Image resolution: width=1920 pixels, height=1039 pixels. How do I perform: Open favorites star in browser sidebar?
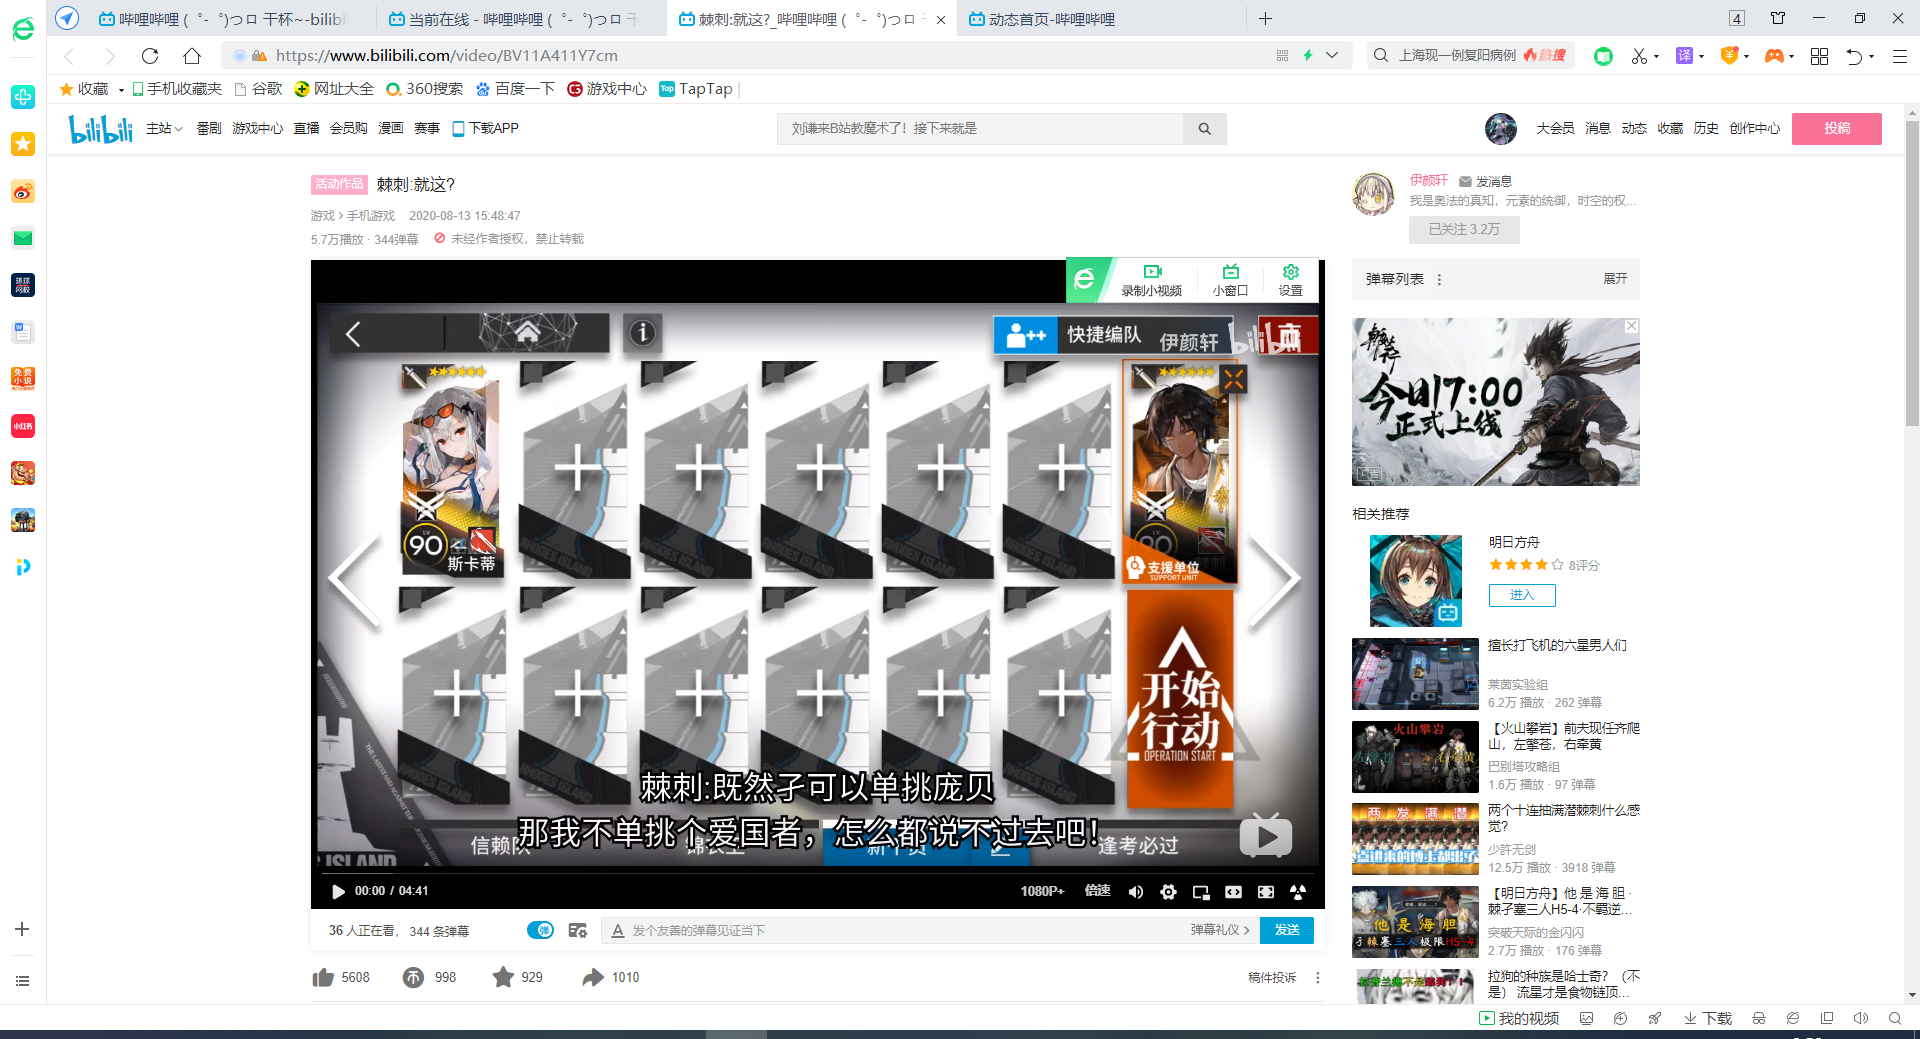tap(22, 144)
